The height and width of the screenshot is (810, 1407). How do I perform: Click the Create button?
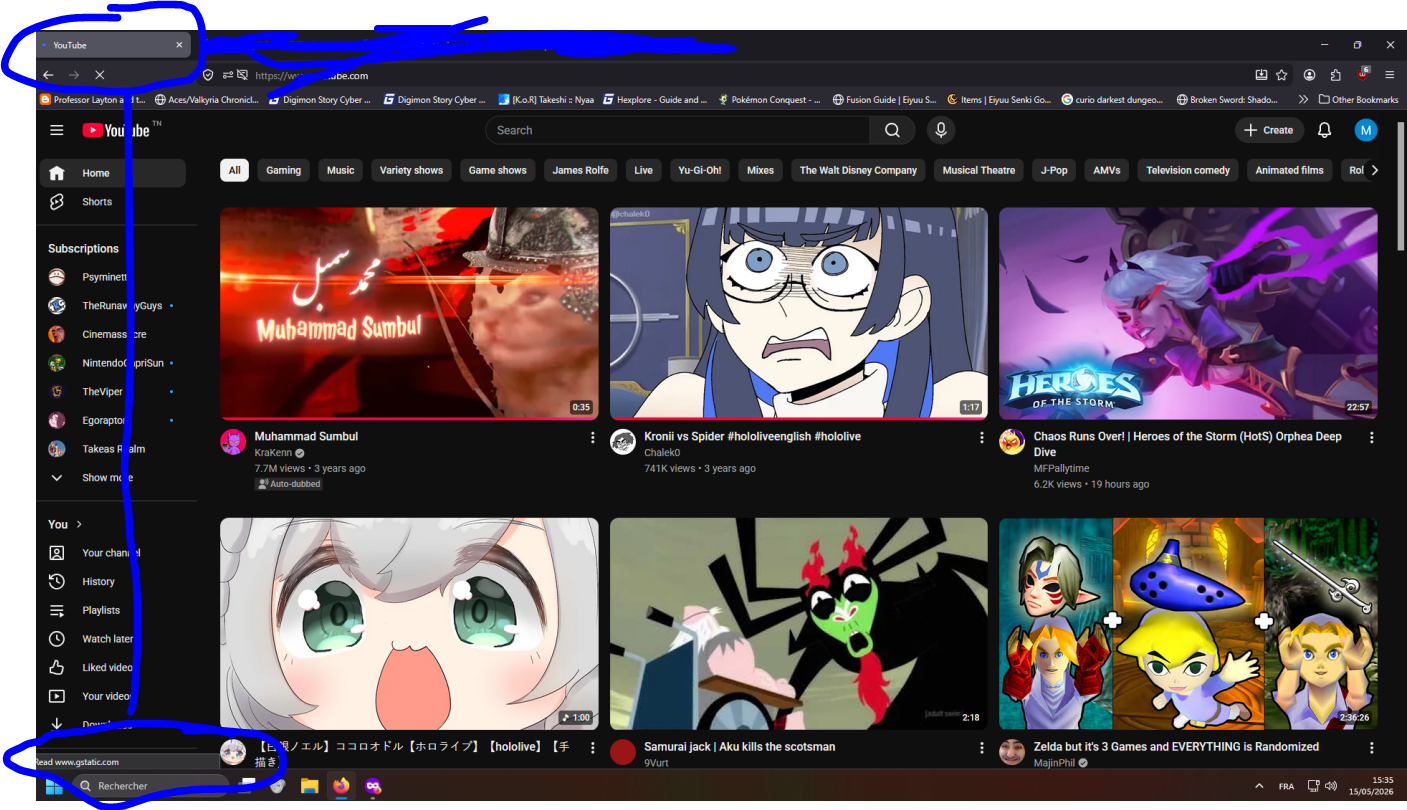1269,130
